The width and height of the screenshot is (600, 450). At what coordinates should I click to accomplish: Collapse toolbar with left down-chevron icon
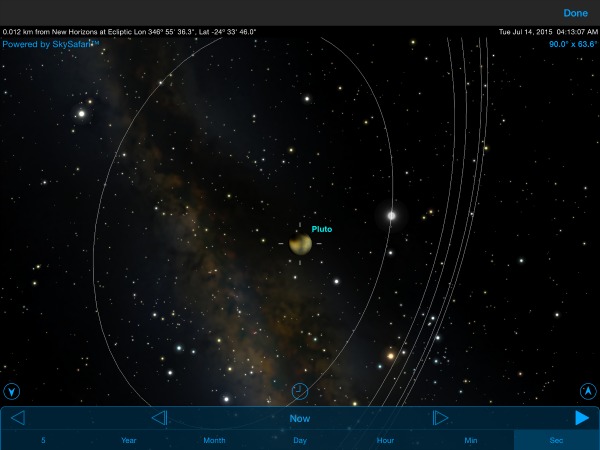pos(12,391)
